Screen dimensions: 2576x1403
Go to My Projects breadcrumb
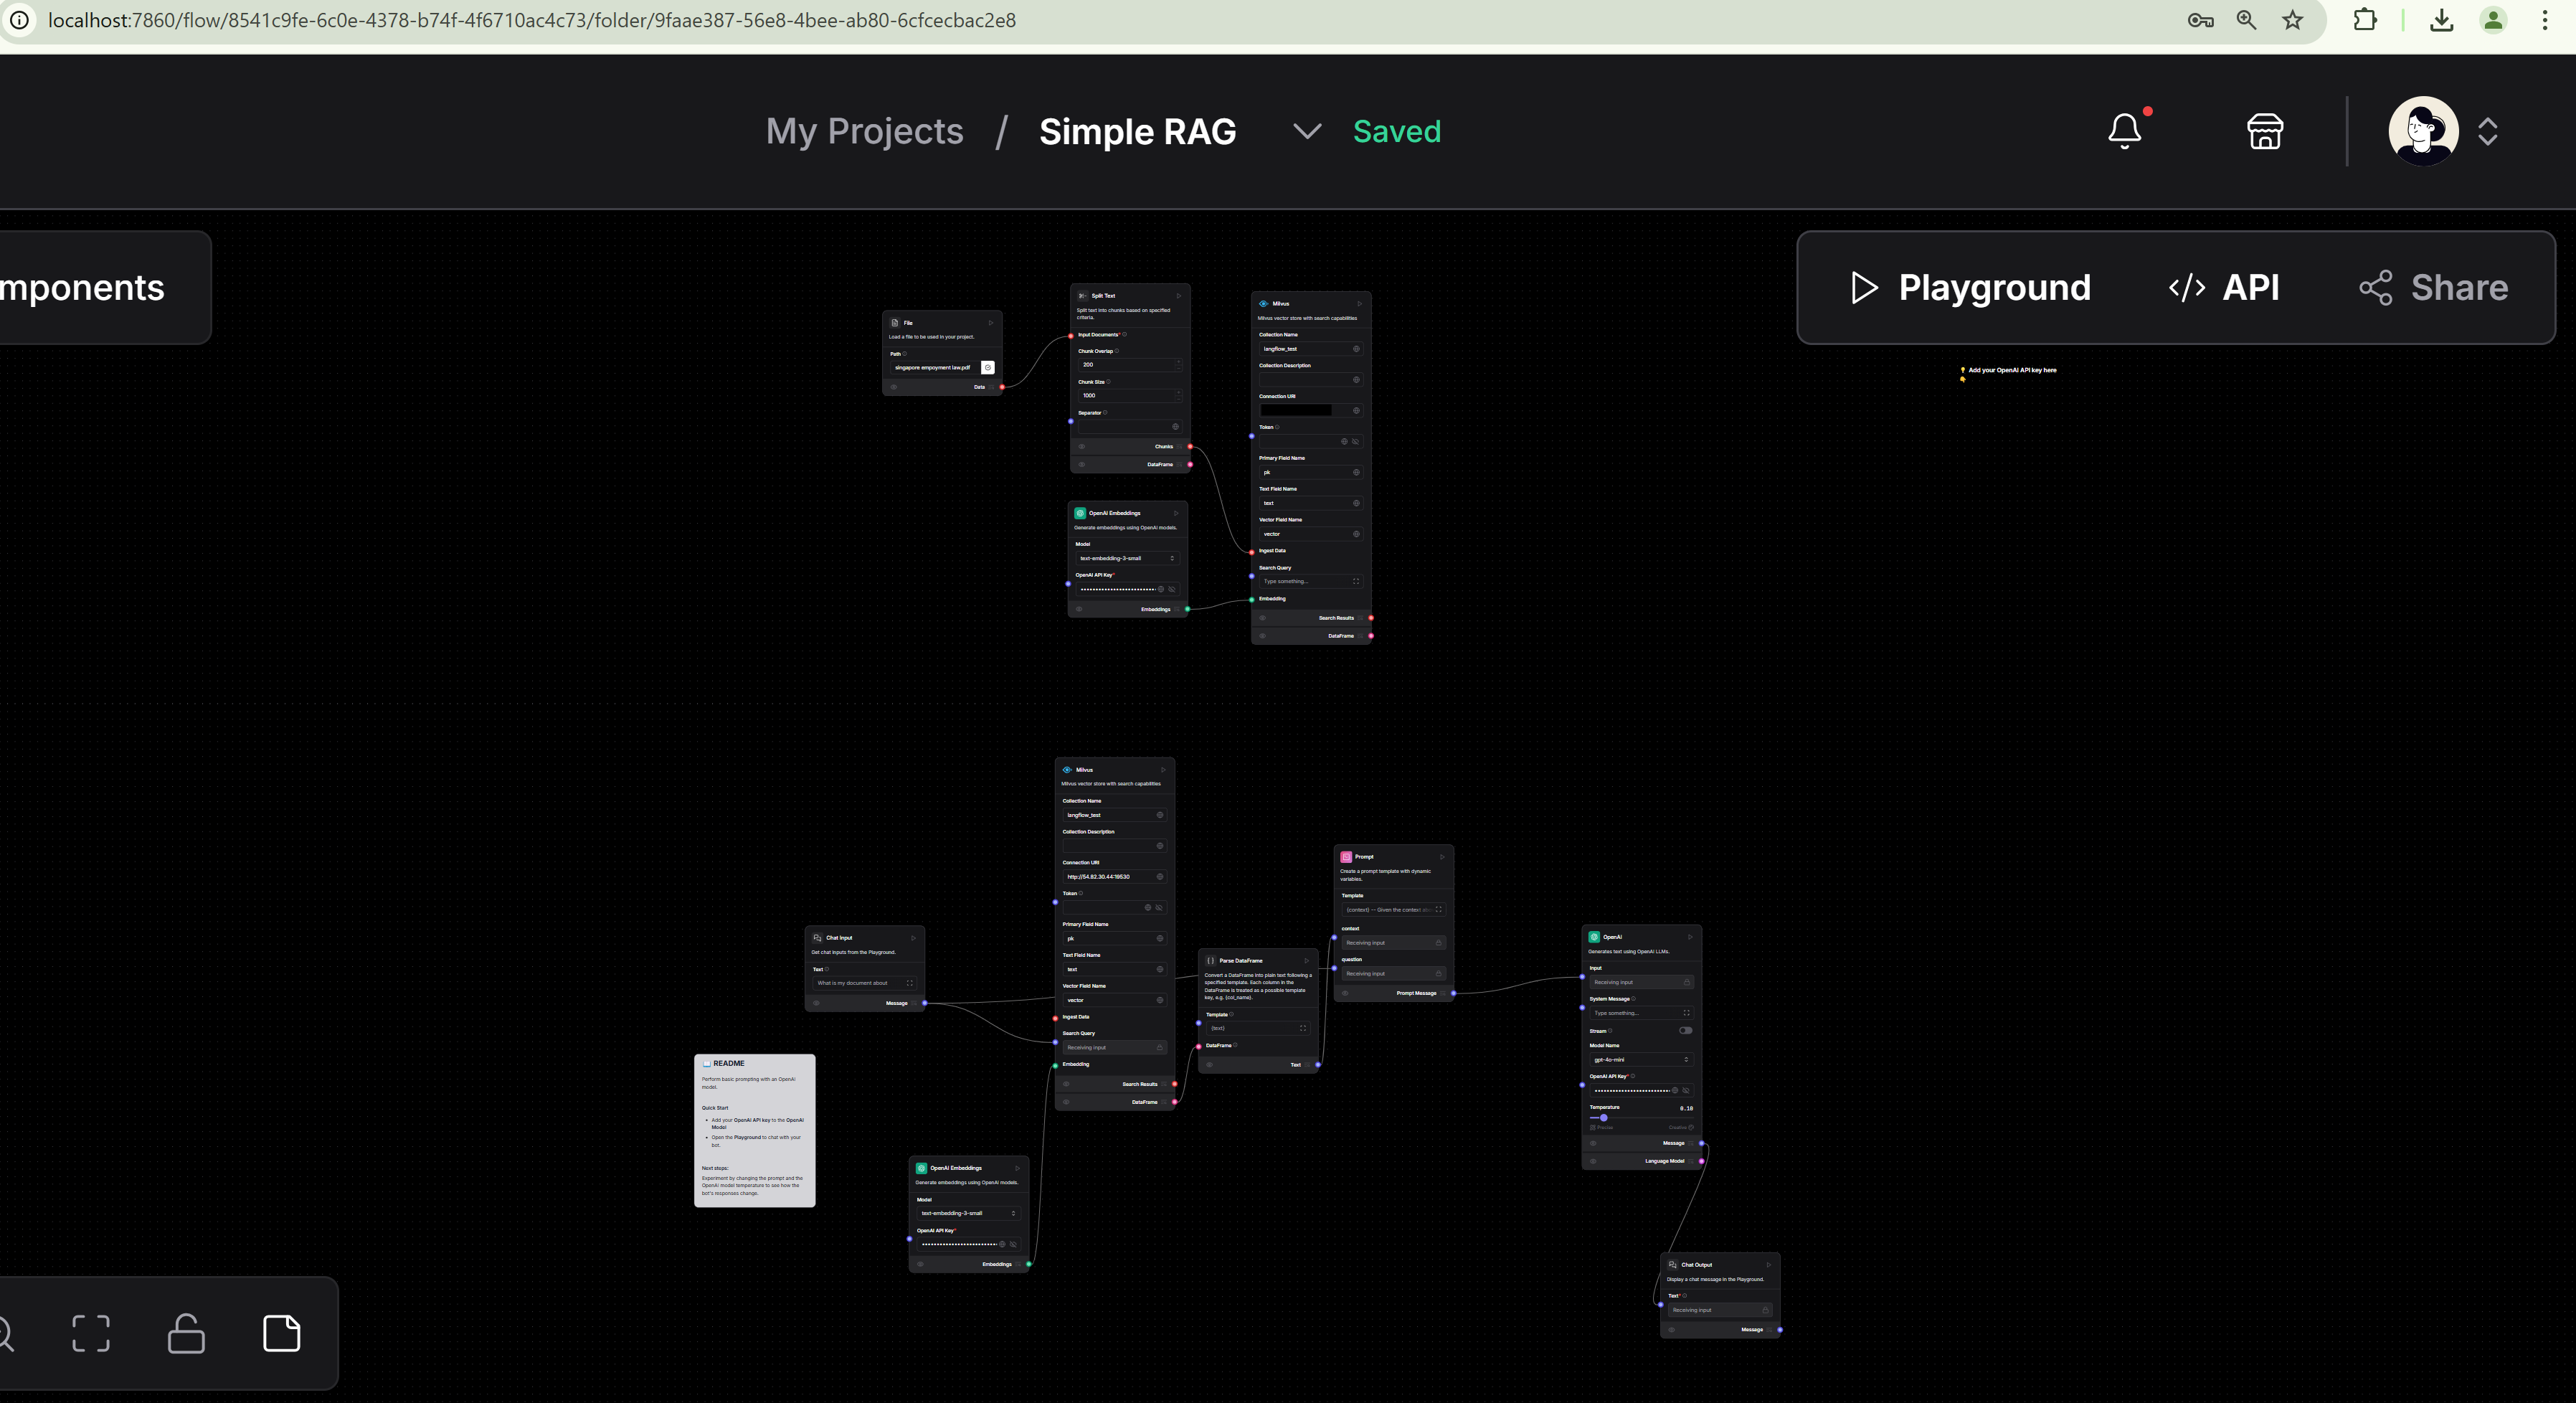point(864,131)
